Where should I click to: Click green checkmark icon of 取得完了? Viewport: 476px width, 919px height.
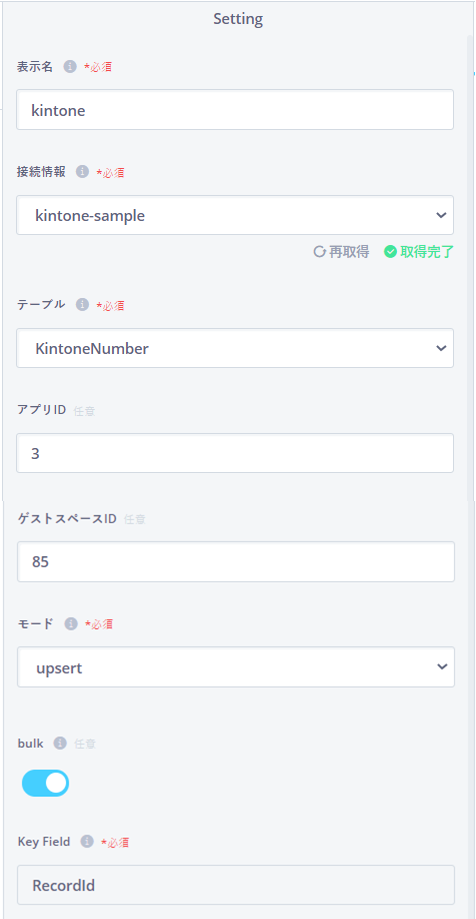pos(390,252)
